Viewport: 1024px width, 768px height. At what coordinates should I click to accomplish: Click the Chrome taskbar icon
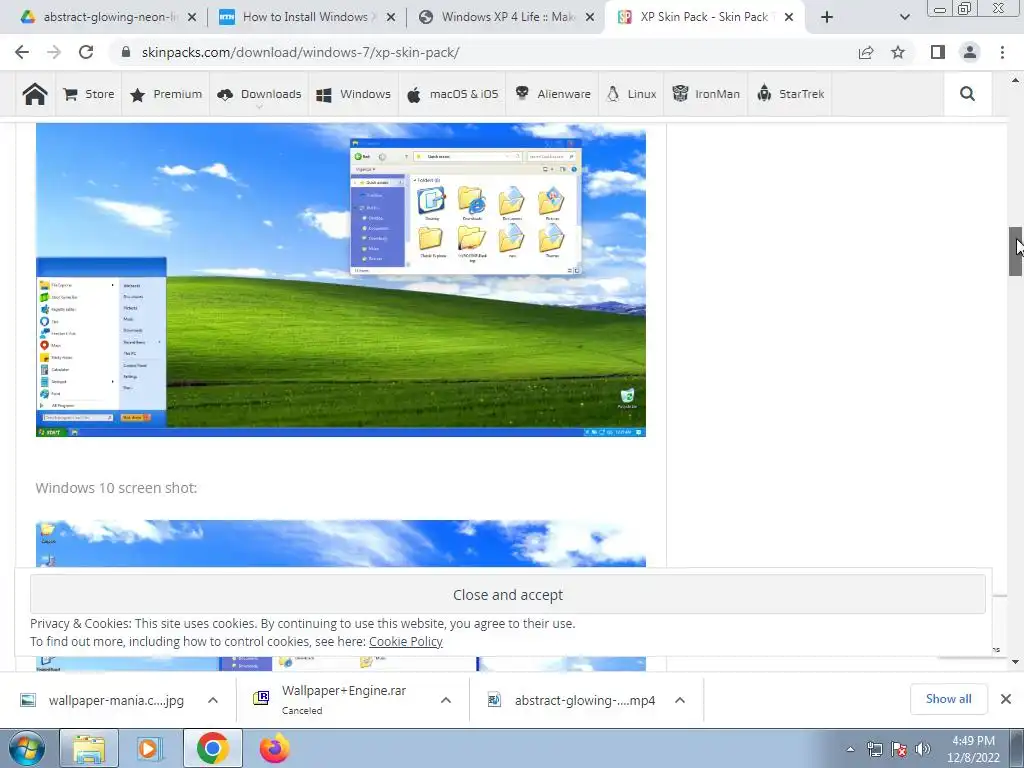[212, 748]
